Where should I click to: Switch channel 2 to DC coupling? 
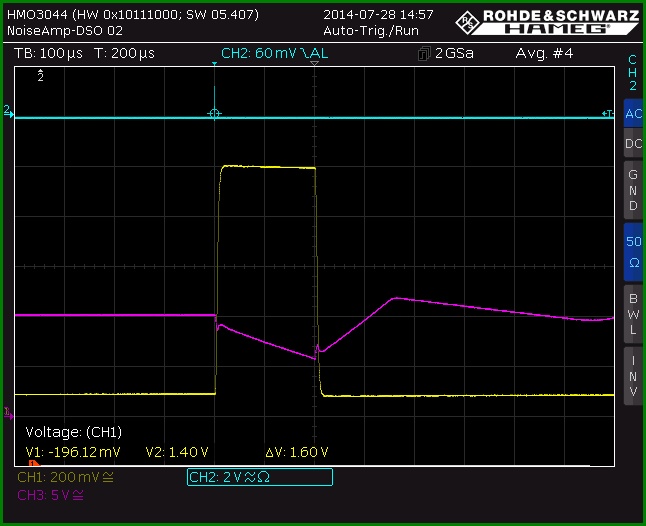click(x=633, y=143)
